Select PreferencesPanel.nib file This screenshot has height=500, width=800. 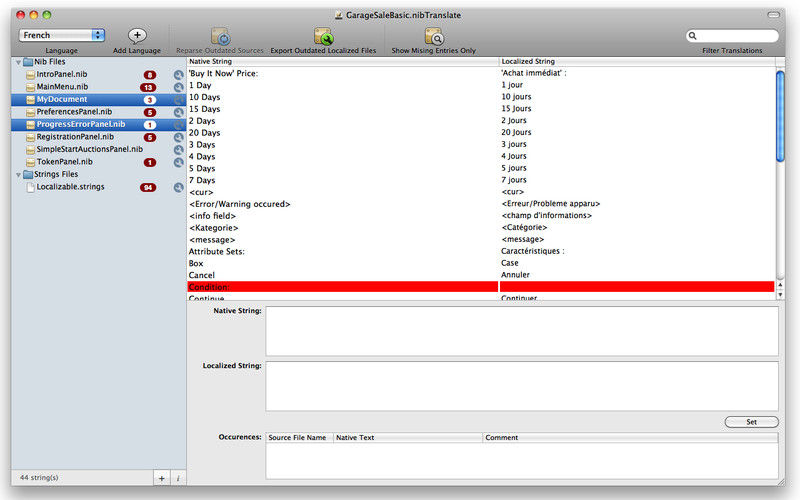click(74, 112)
